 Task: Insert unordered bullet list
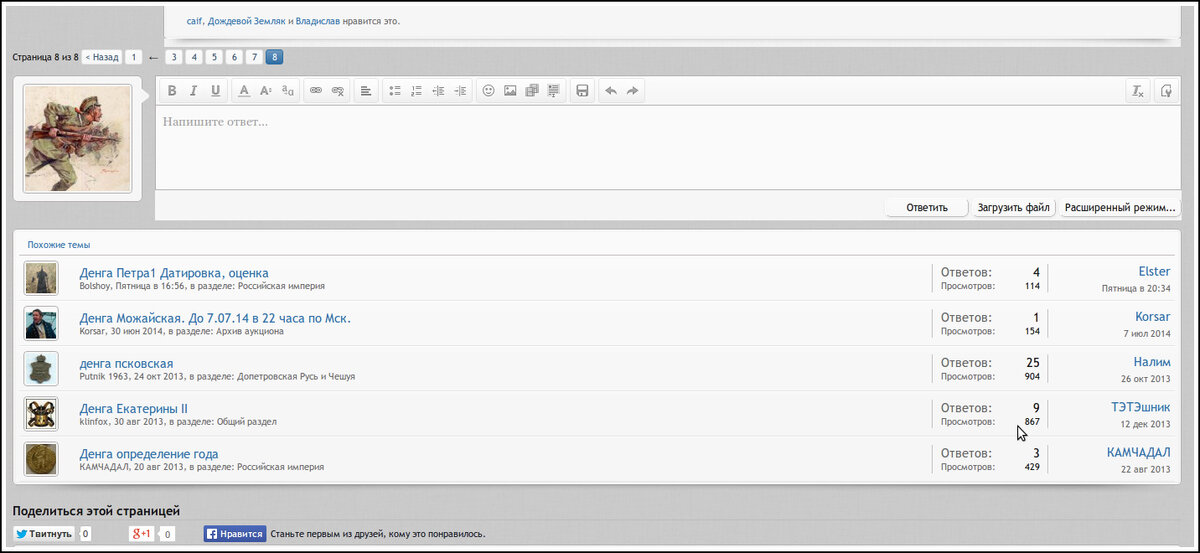click(x=395, y=91)
